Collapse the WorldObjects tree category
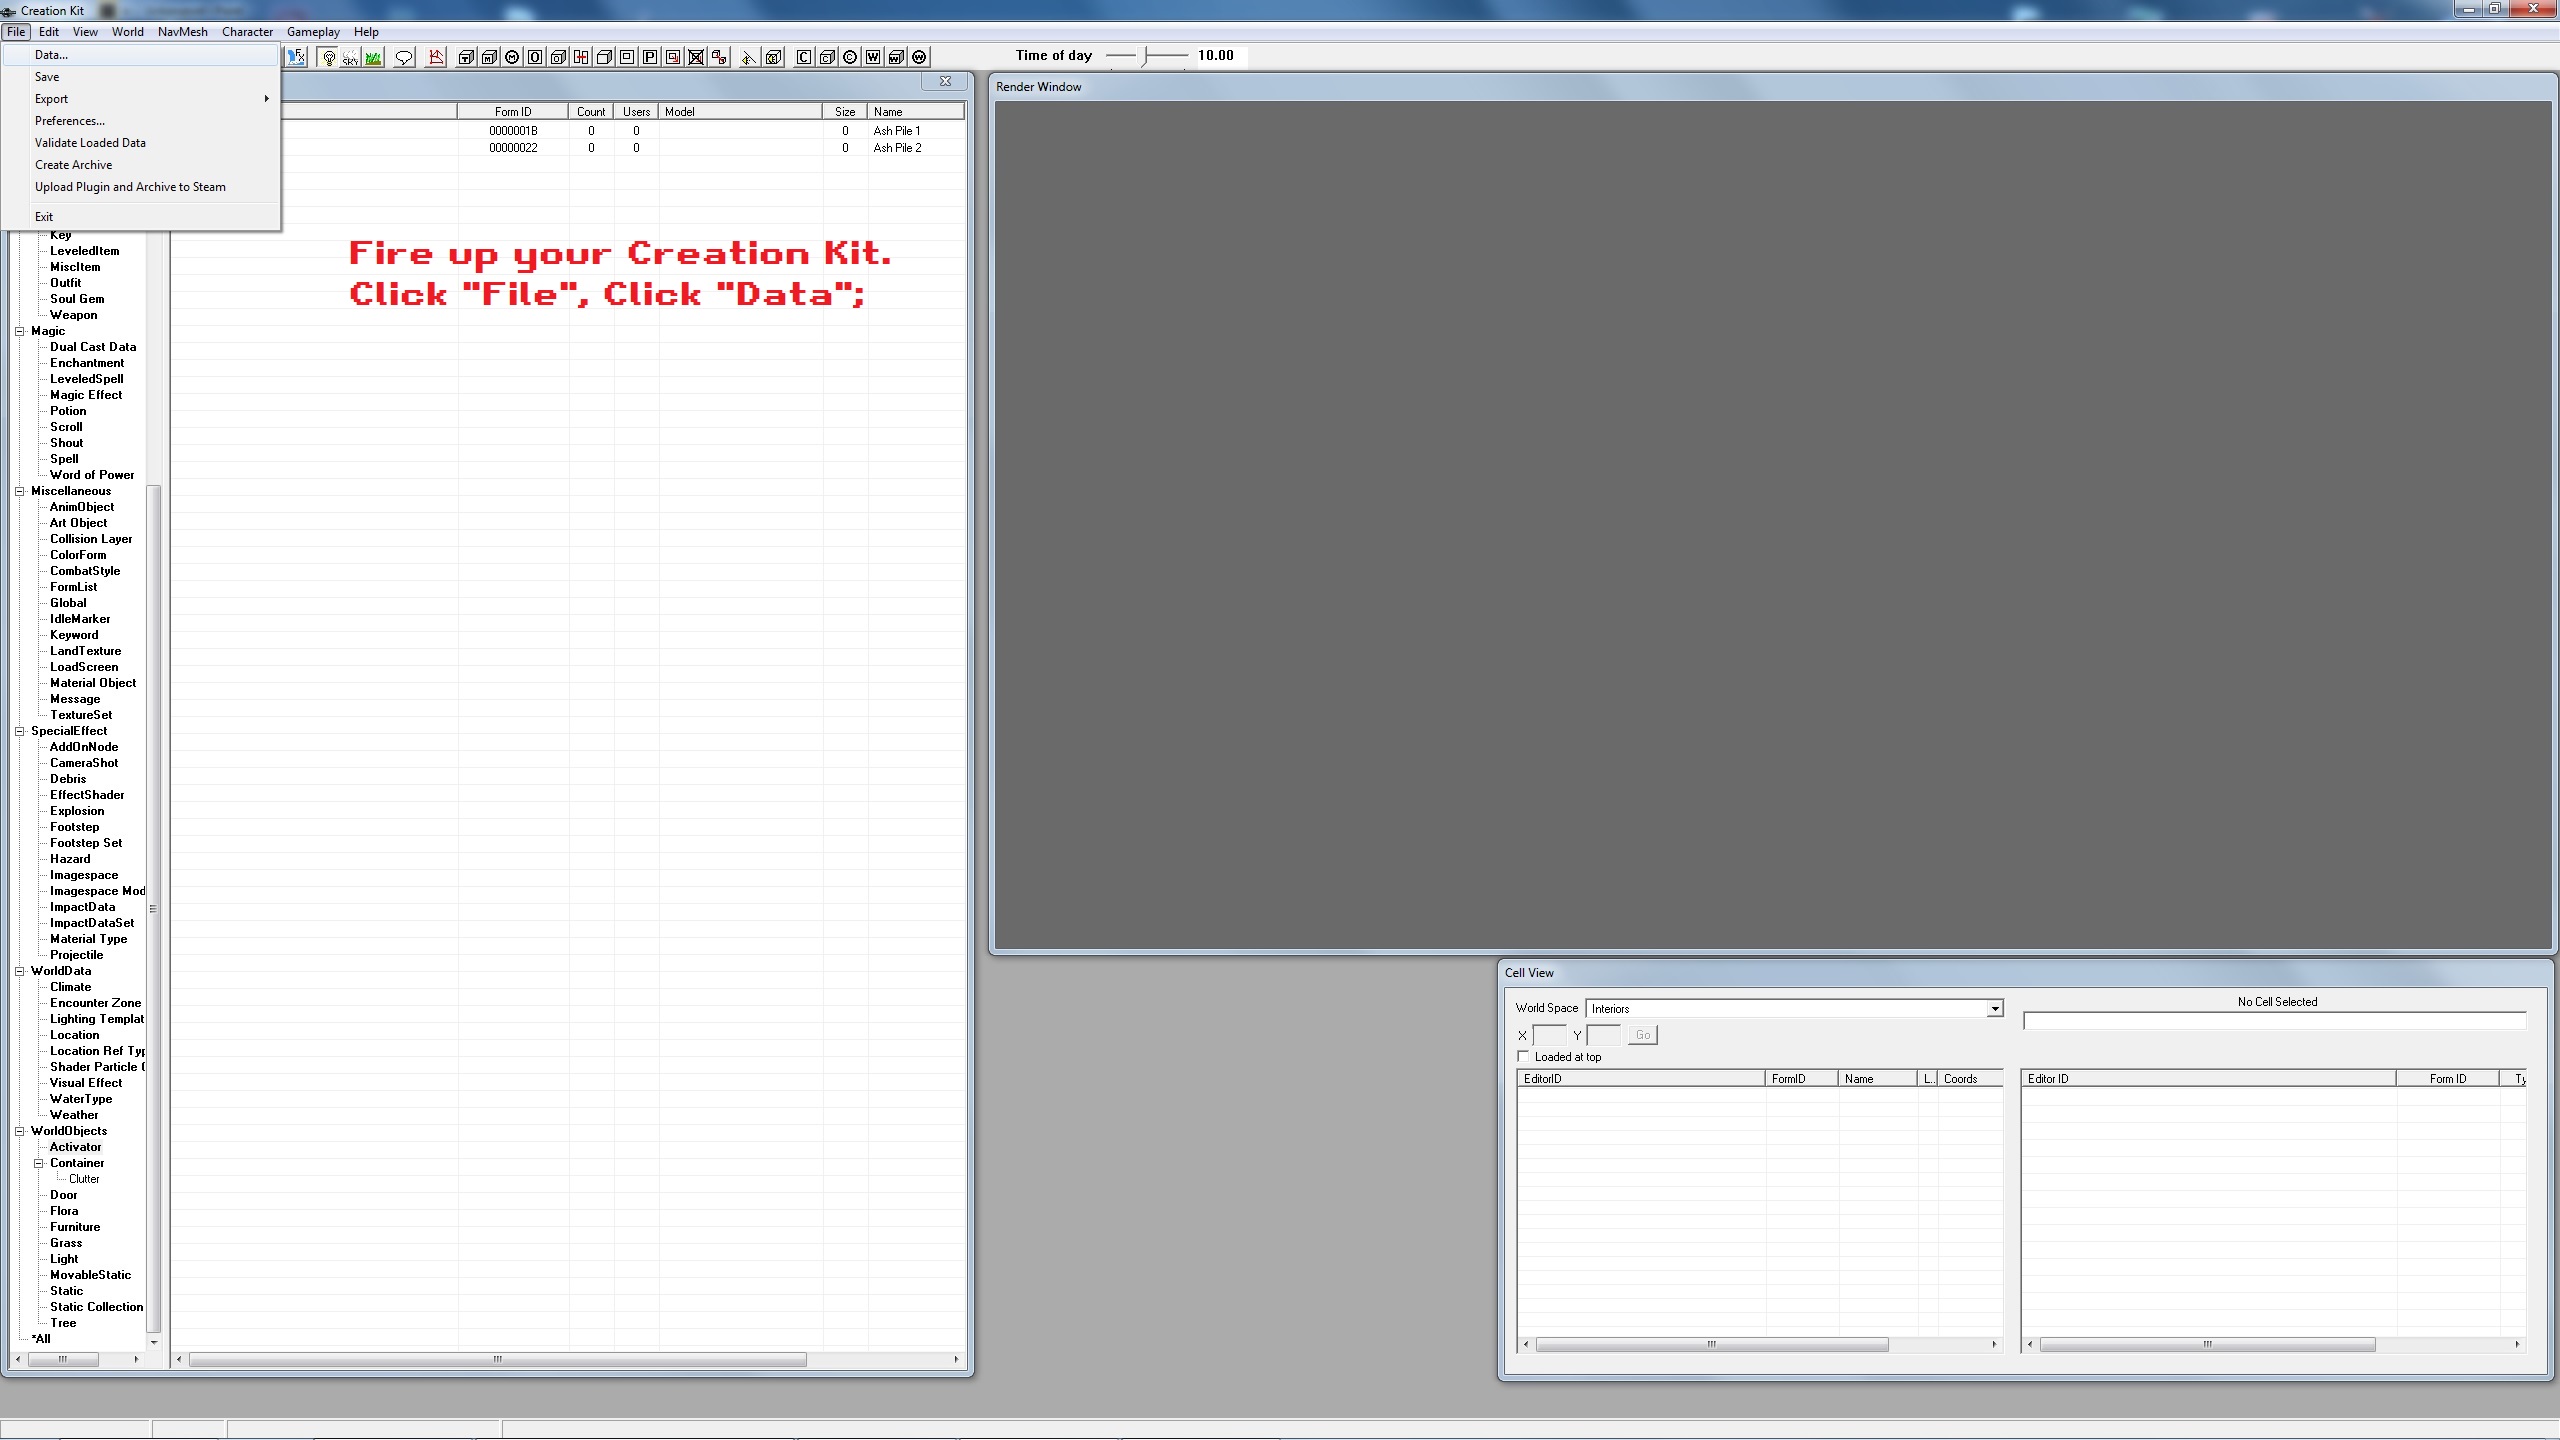This screenshot has width=2560, height=1440. [x=19, y=1131]
